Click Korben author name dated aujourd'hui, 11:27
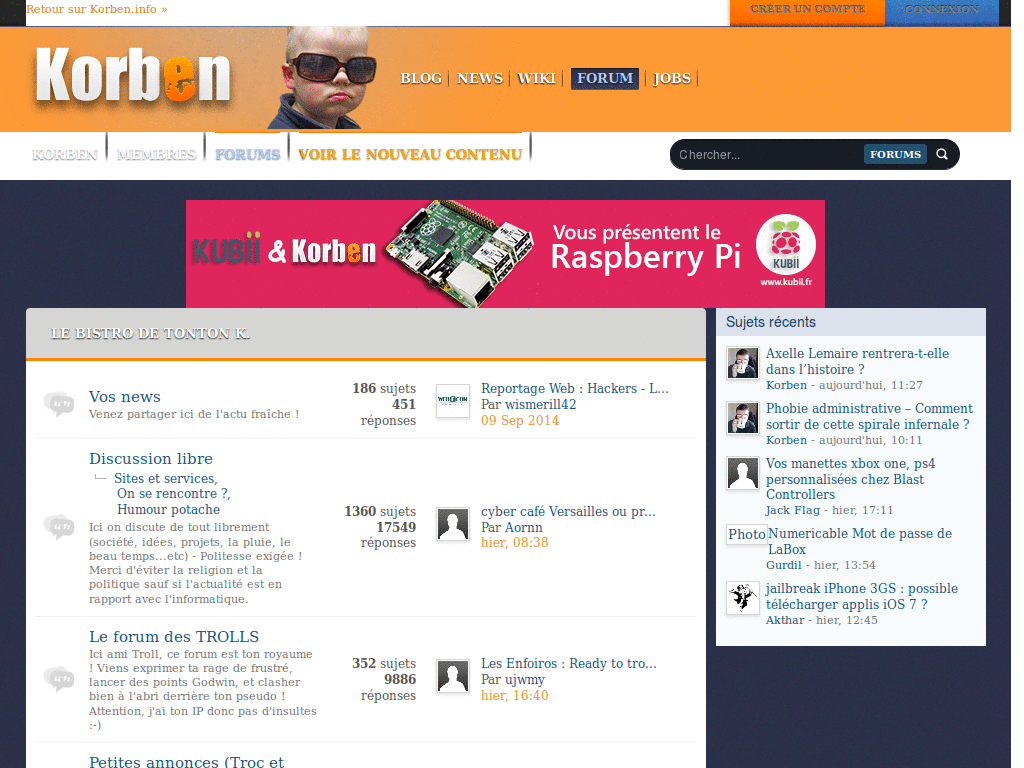Viewport: 1024px width, 768px height. pyautogui.click(x=786, y=385)
